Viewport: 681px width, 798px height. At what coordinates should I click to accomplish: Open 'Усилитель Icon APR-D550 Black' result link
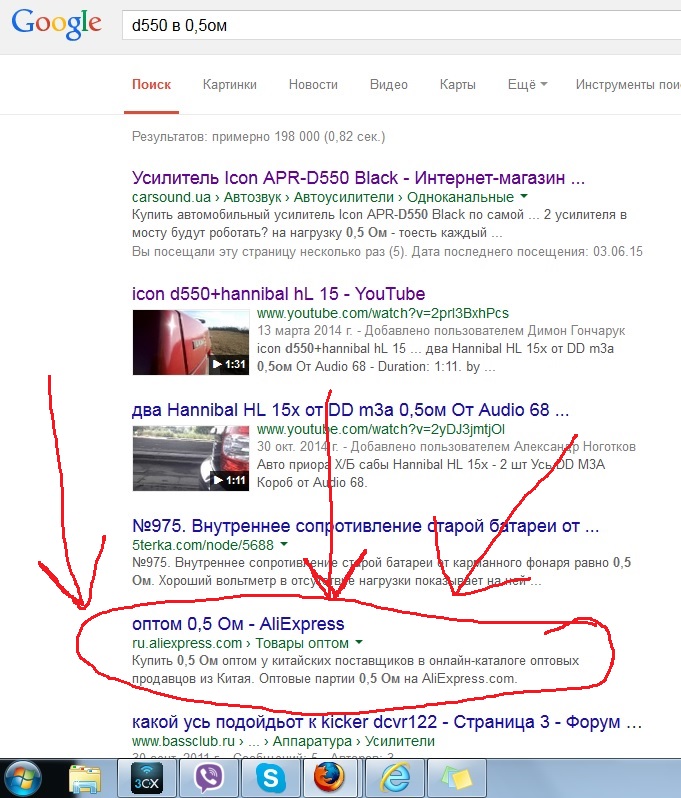(358, 178)
